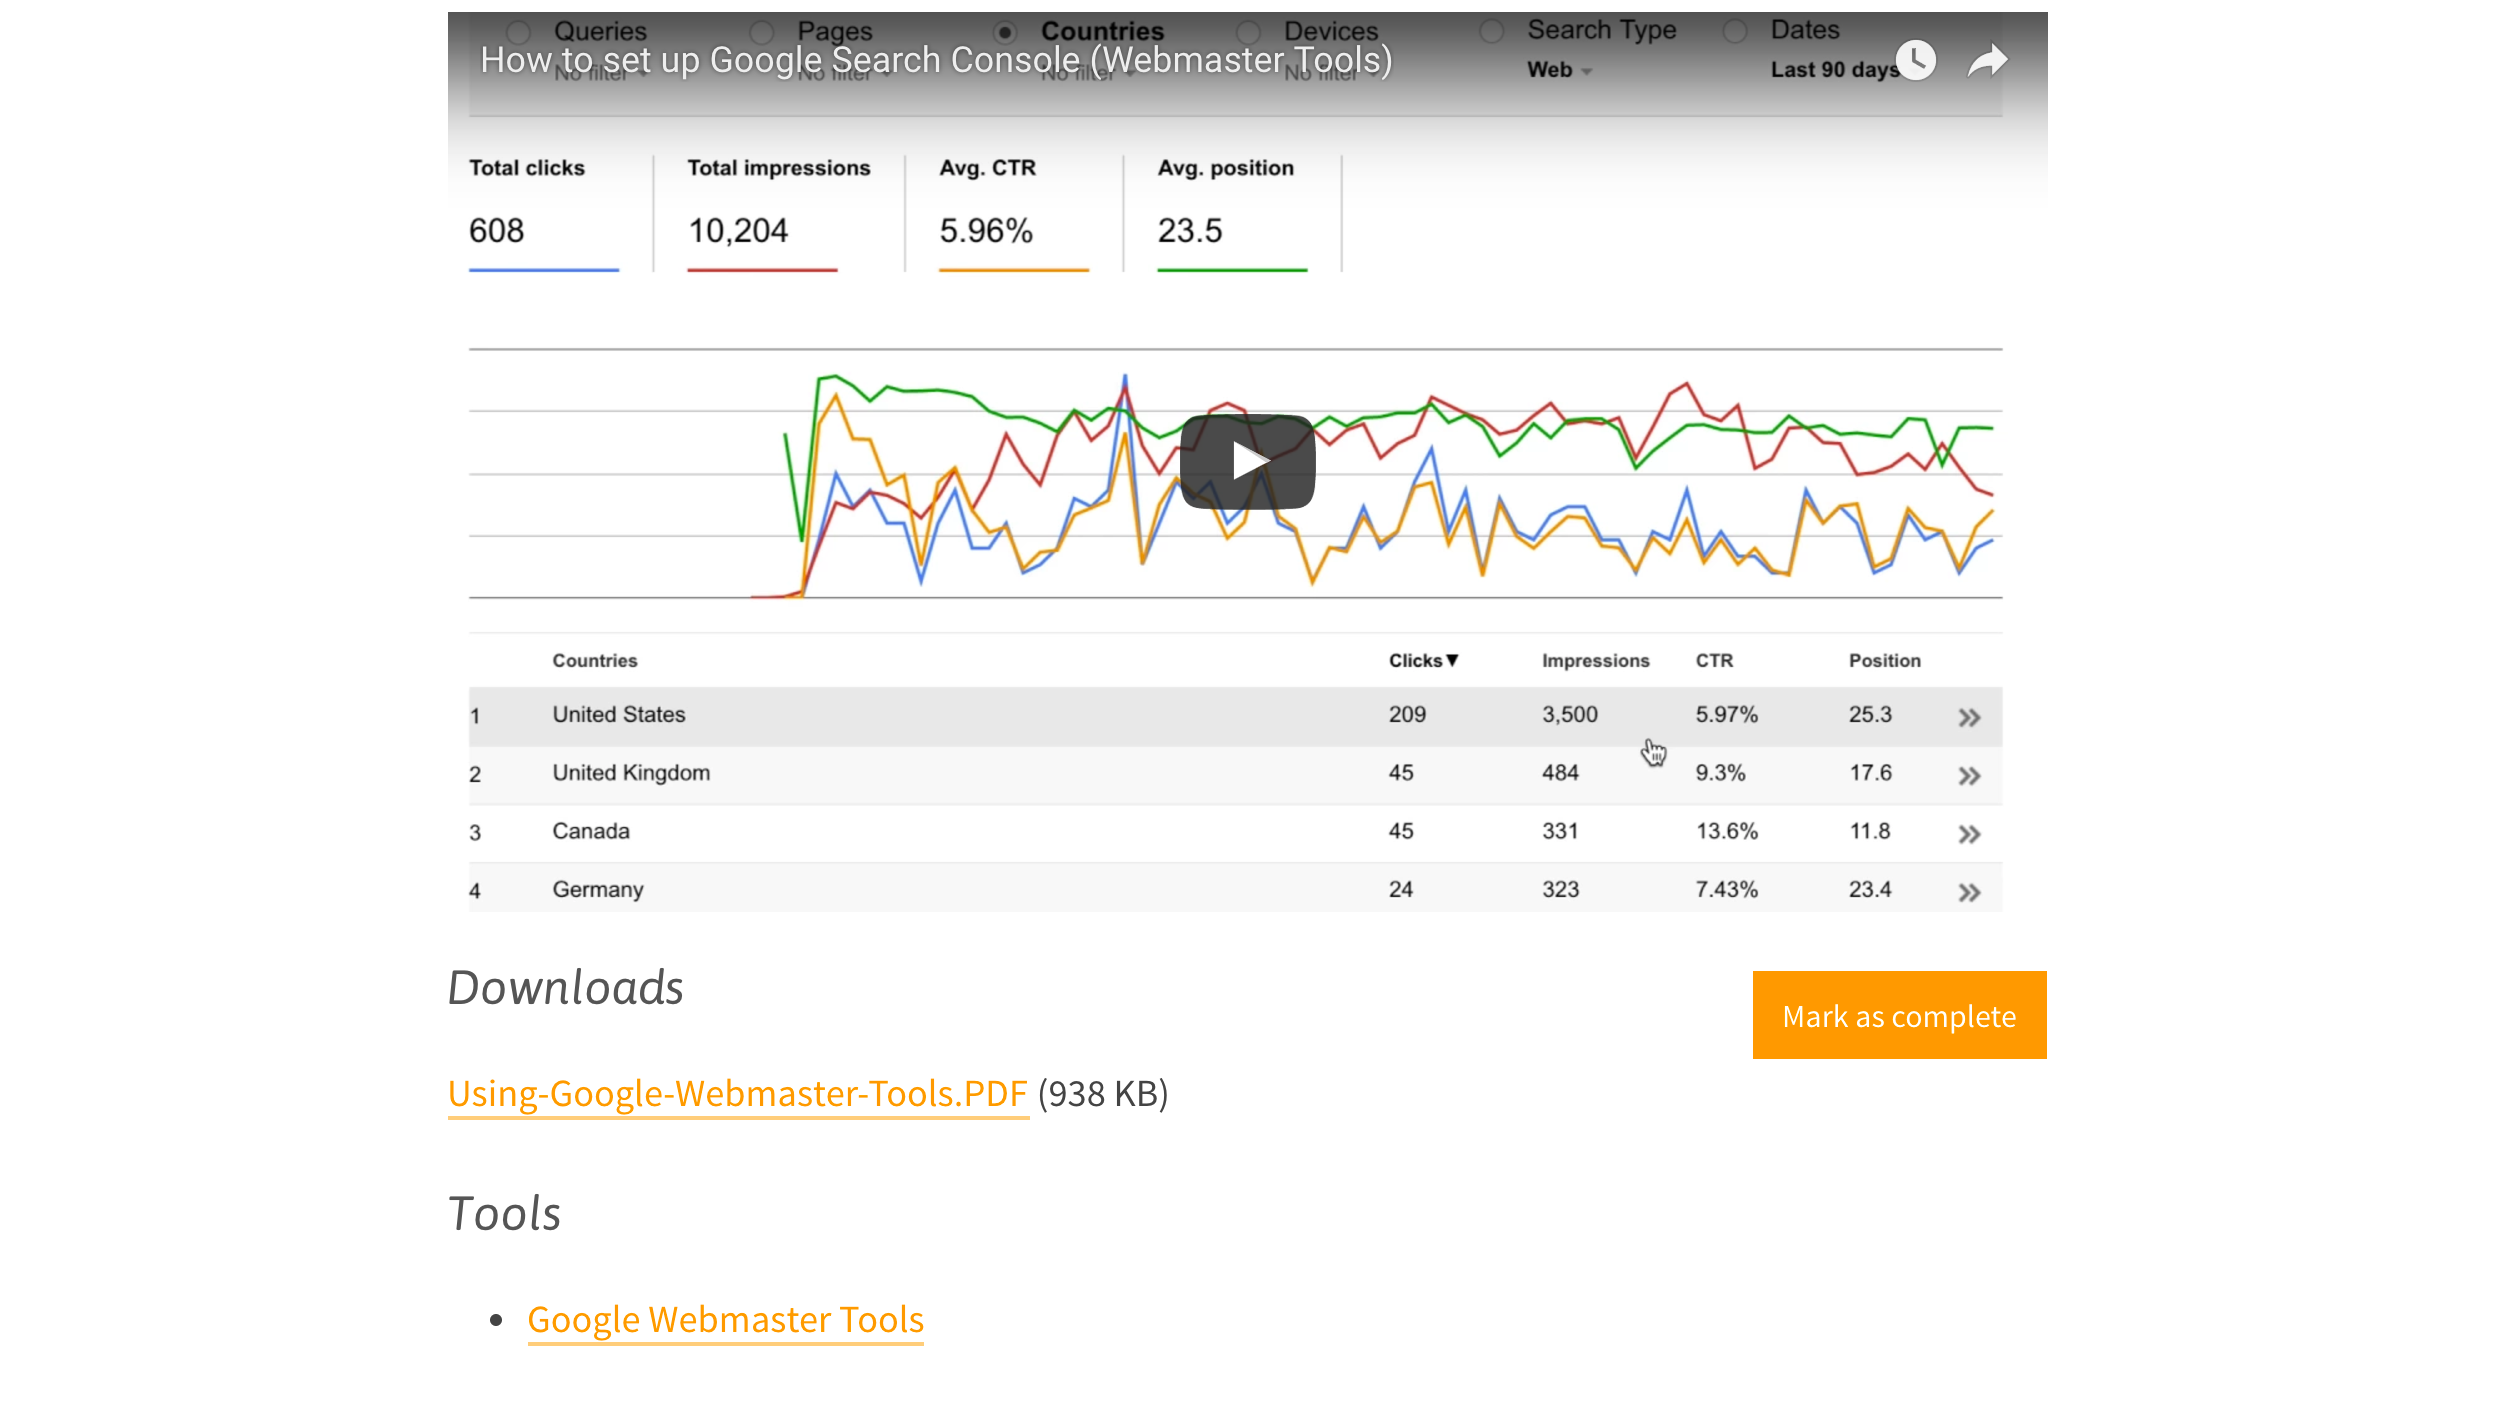Select the Pages radio button
The width and height of the screenshot is (2494, 1402).
(x=761, y=32)
